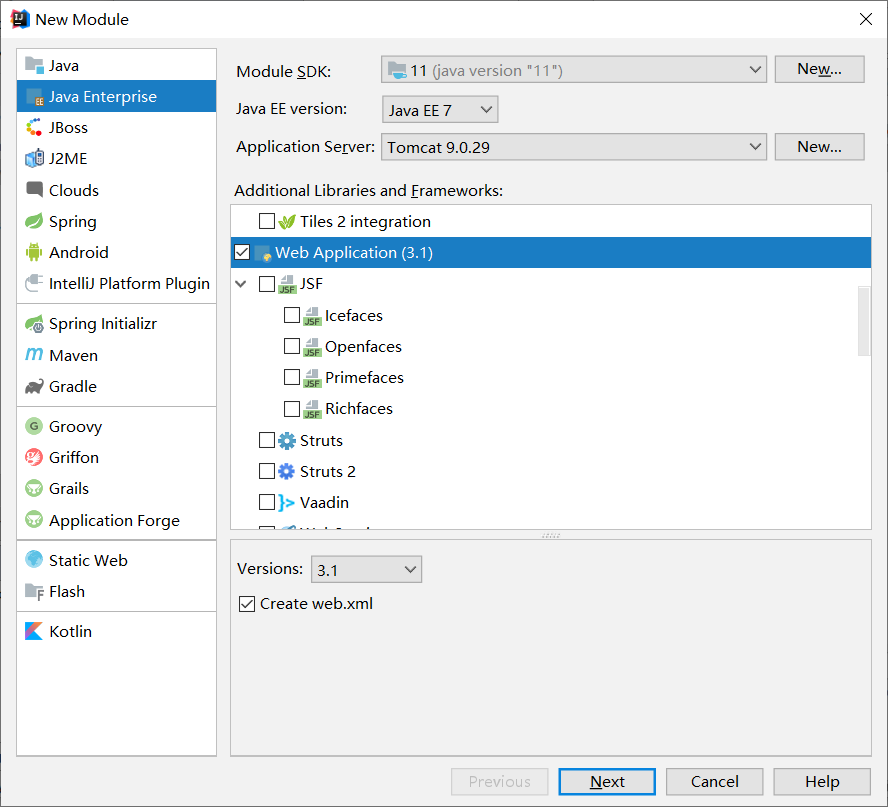Click the Android robot icon
This screenshot has width=888, height=807.
(34, 252)
